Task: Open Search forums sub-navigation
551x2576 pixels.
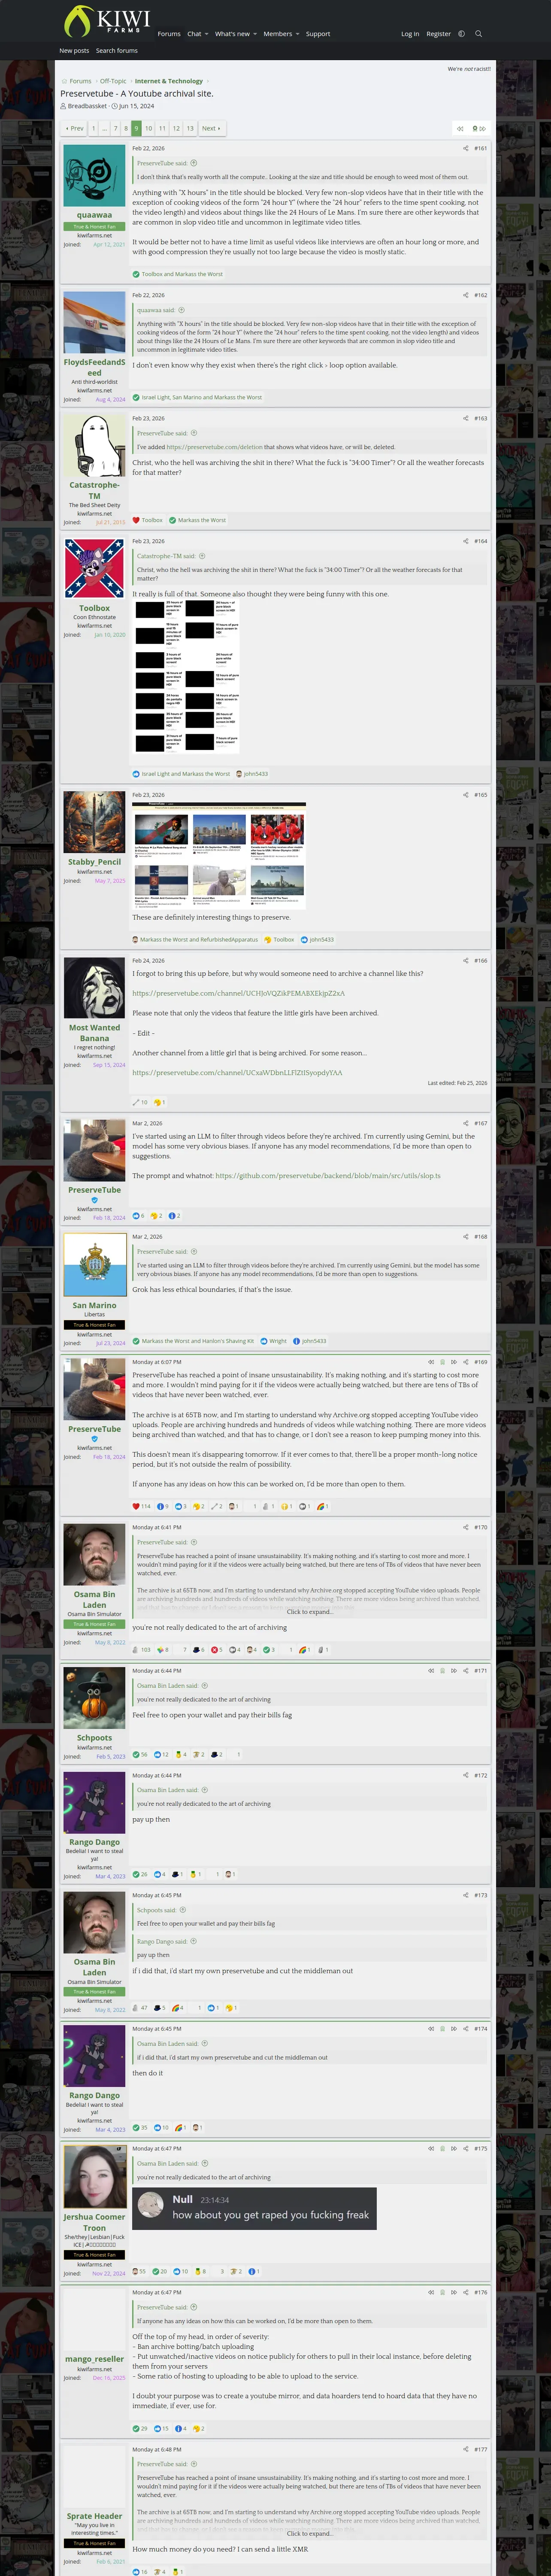Action: 117,51
